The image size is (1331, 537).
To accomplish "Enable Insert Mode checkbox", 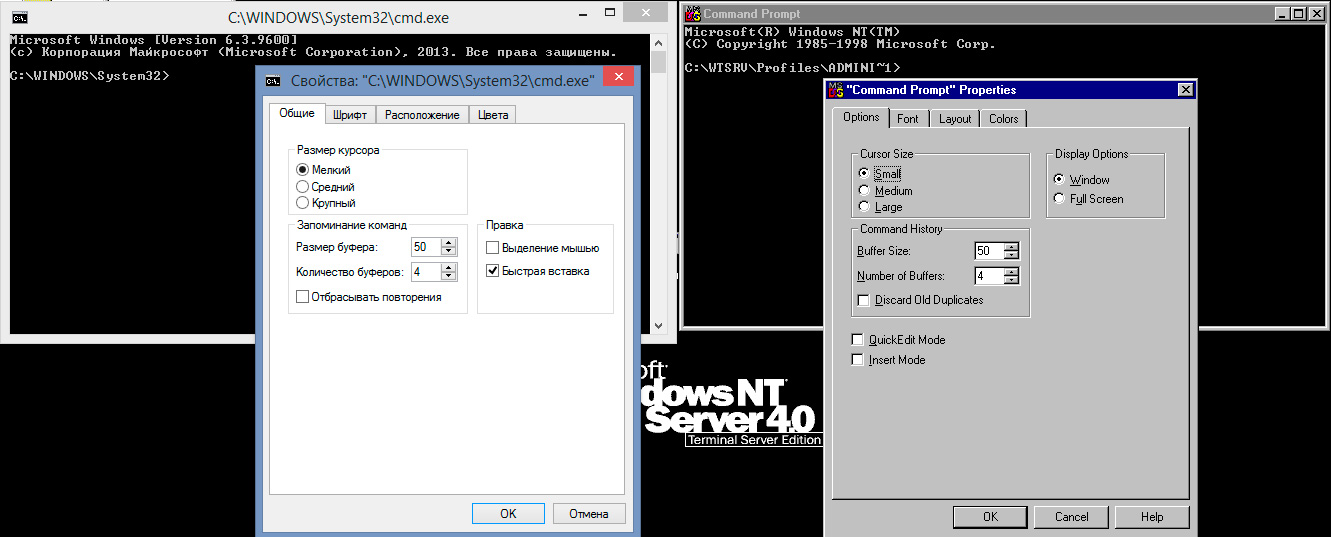I will [x=857, y=360].
